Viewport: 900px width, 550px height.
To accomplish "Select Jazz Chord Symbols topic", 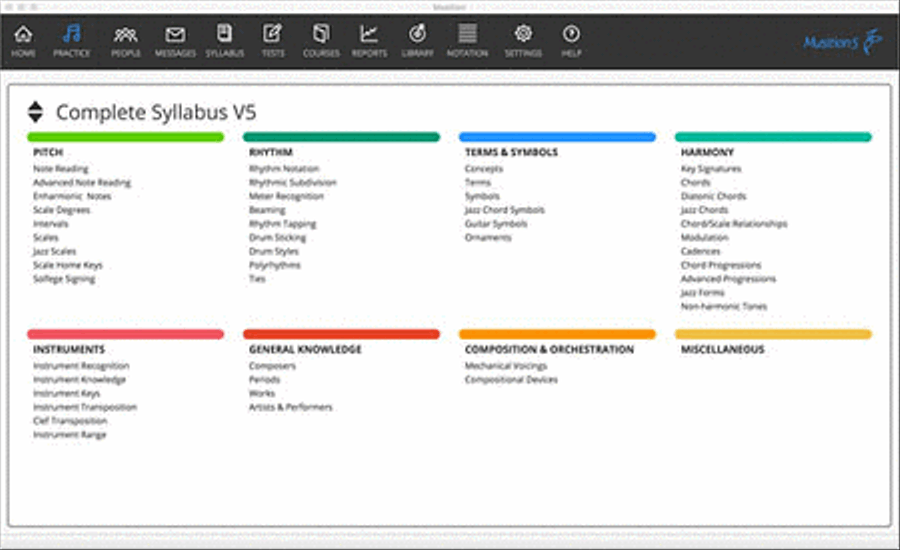I will 505,210.
